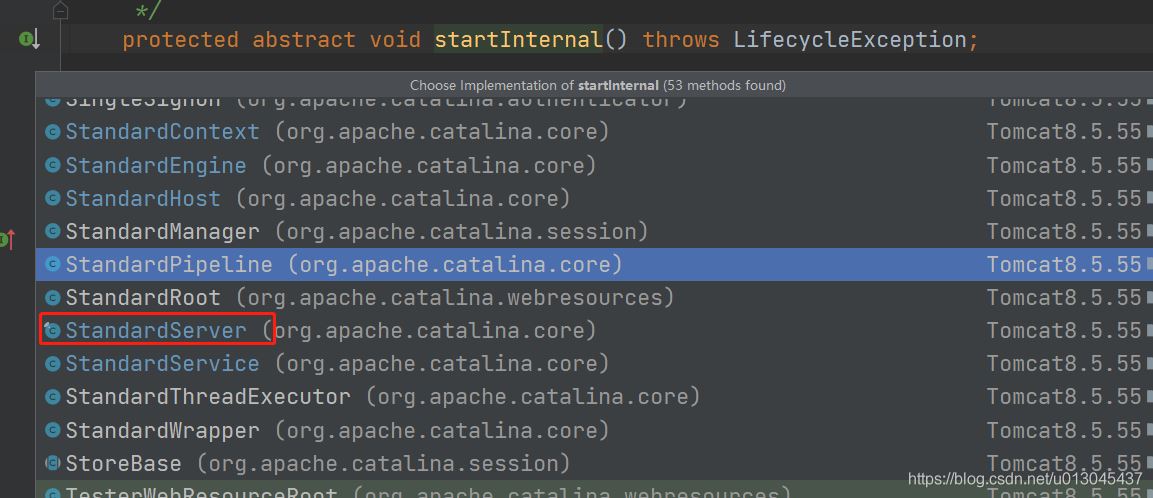This screenshot has width=1153, height=498.
Task: Click the startInternal method name in code
Action: pos(518,40)
